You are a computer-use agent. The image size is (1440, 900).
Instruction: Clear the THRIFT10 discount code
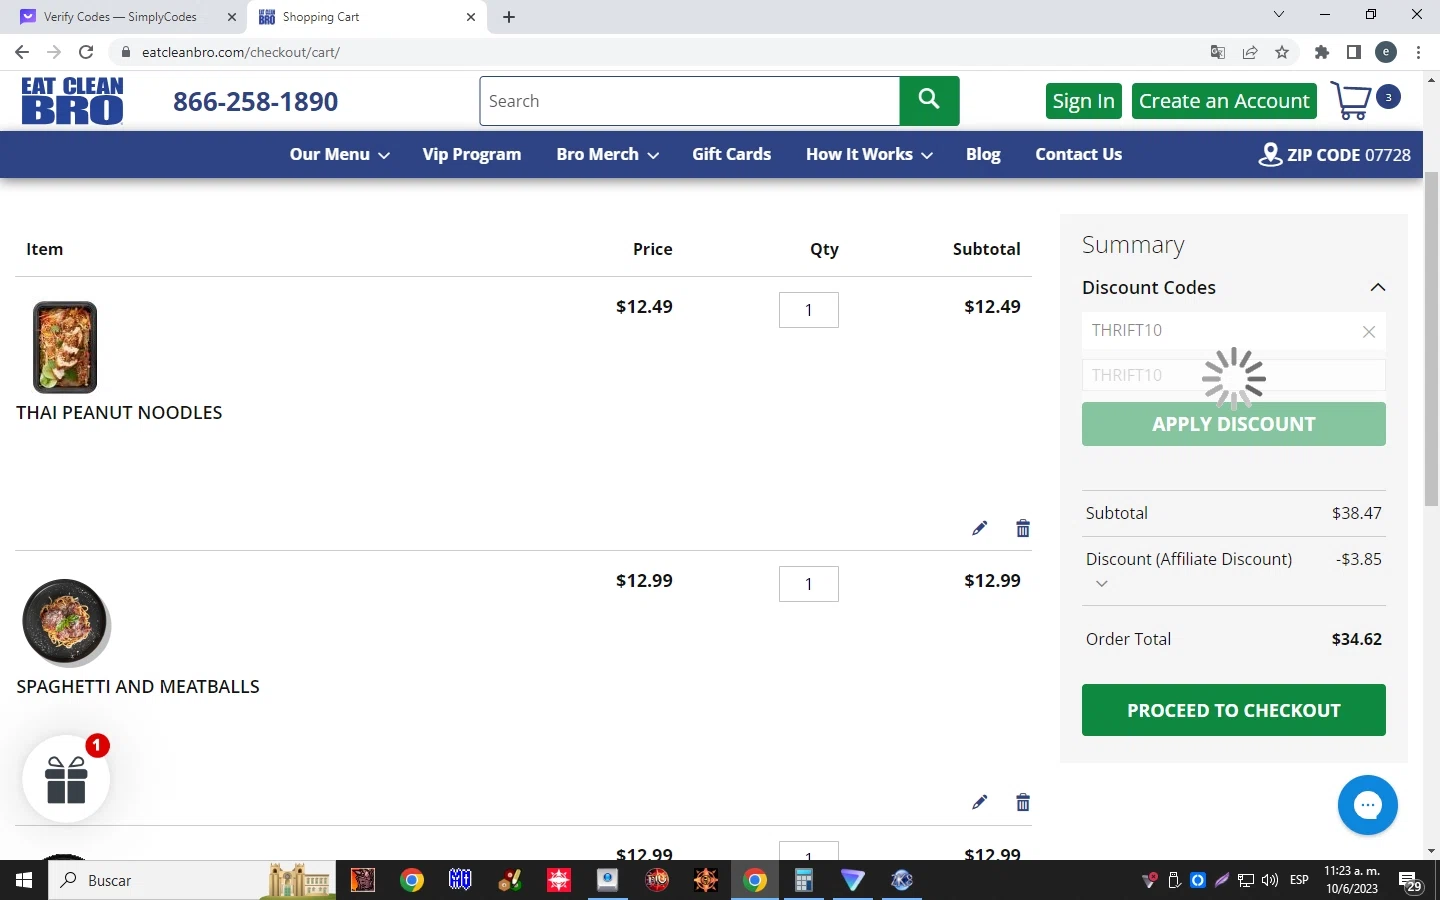point(1369,332)
